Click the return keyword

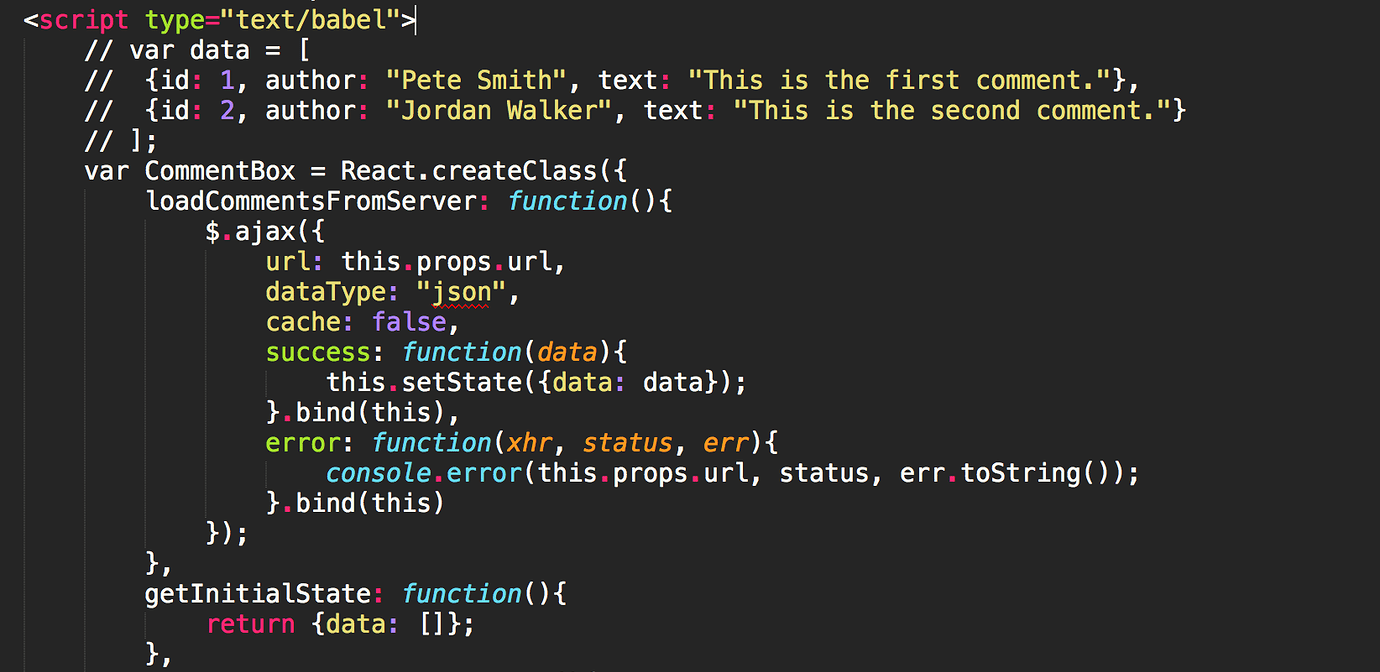pos(250,624)
